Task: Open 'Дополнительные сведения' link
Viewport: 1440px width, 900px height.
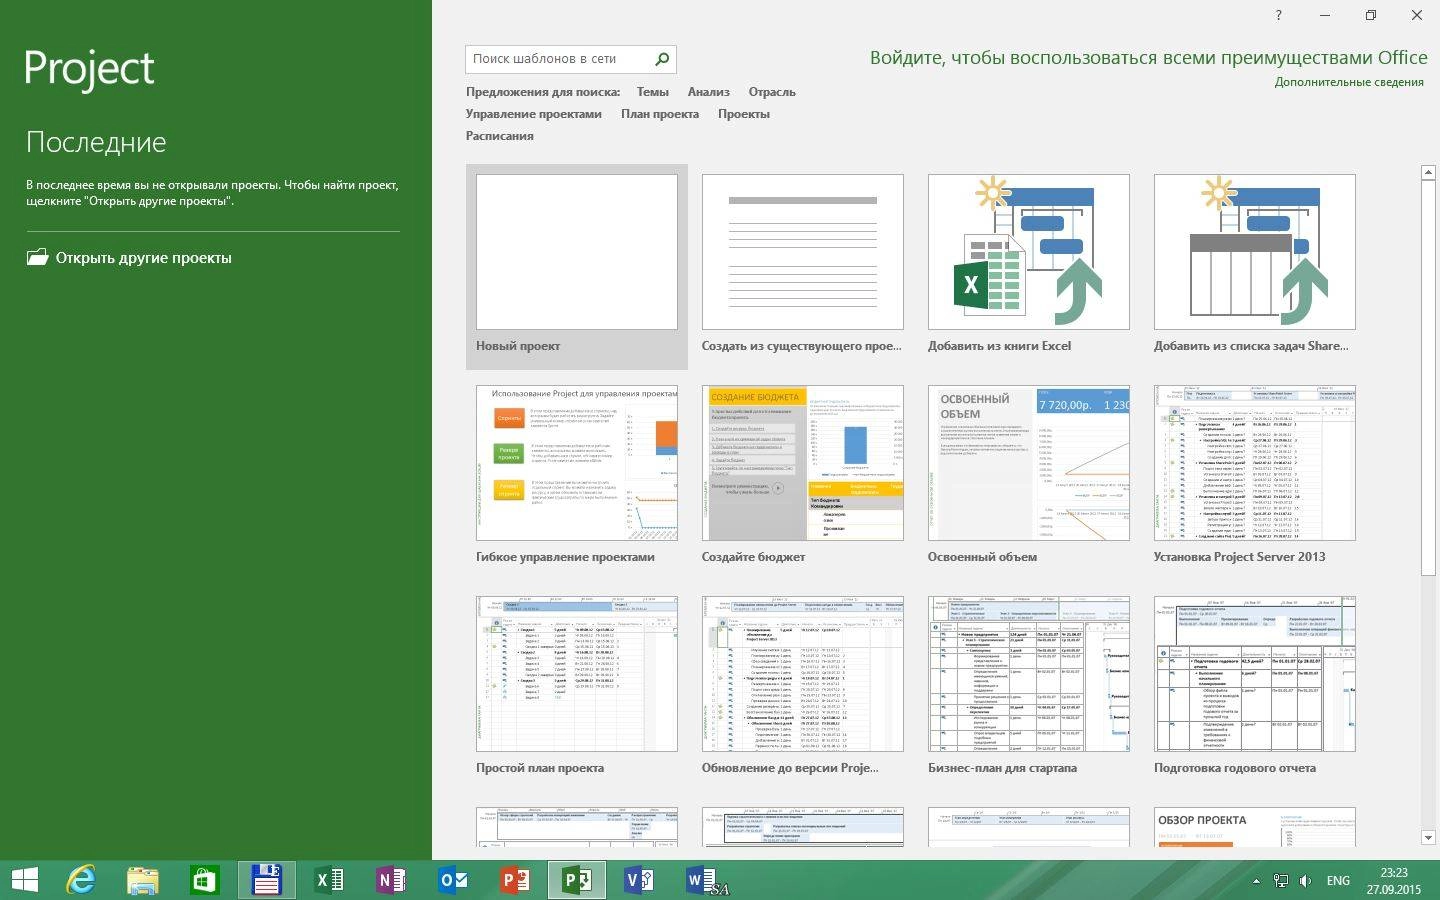Action: [1349, 82]
